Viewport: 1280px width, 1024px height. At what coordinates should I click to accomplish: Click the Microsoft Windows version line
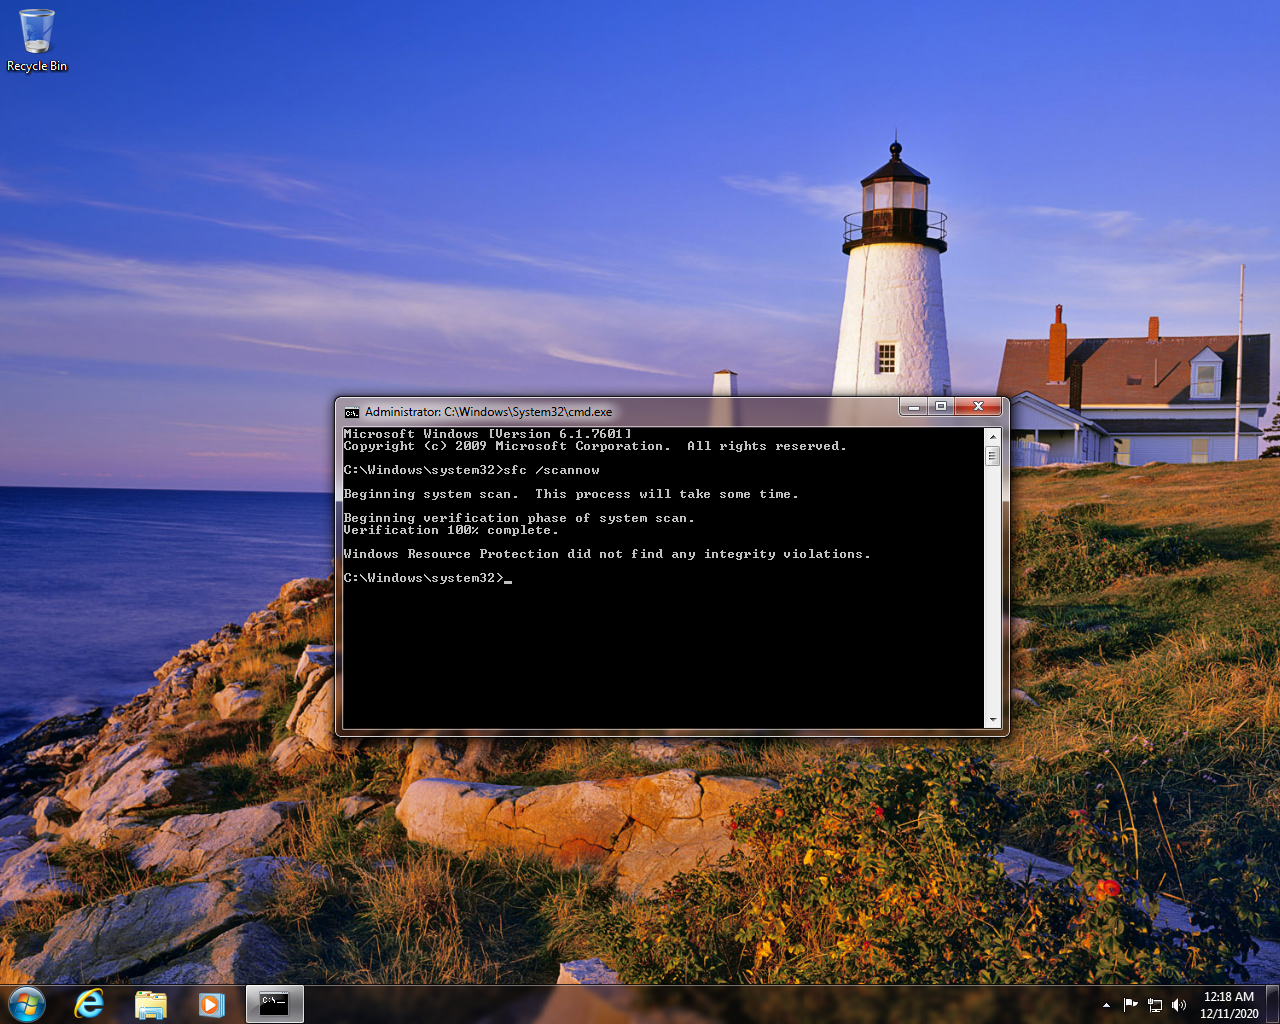coord(487,434)
